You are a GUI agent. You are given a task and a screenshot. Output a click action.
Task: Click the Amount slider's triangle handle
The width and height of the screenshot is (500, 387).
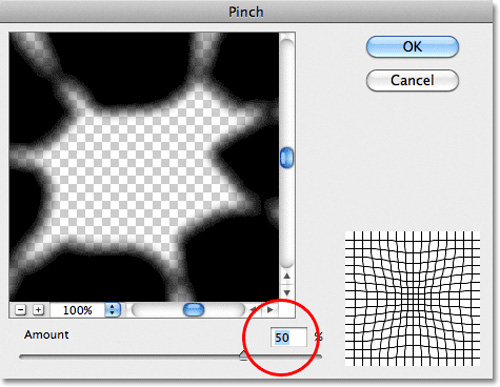[244, 356]
